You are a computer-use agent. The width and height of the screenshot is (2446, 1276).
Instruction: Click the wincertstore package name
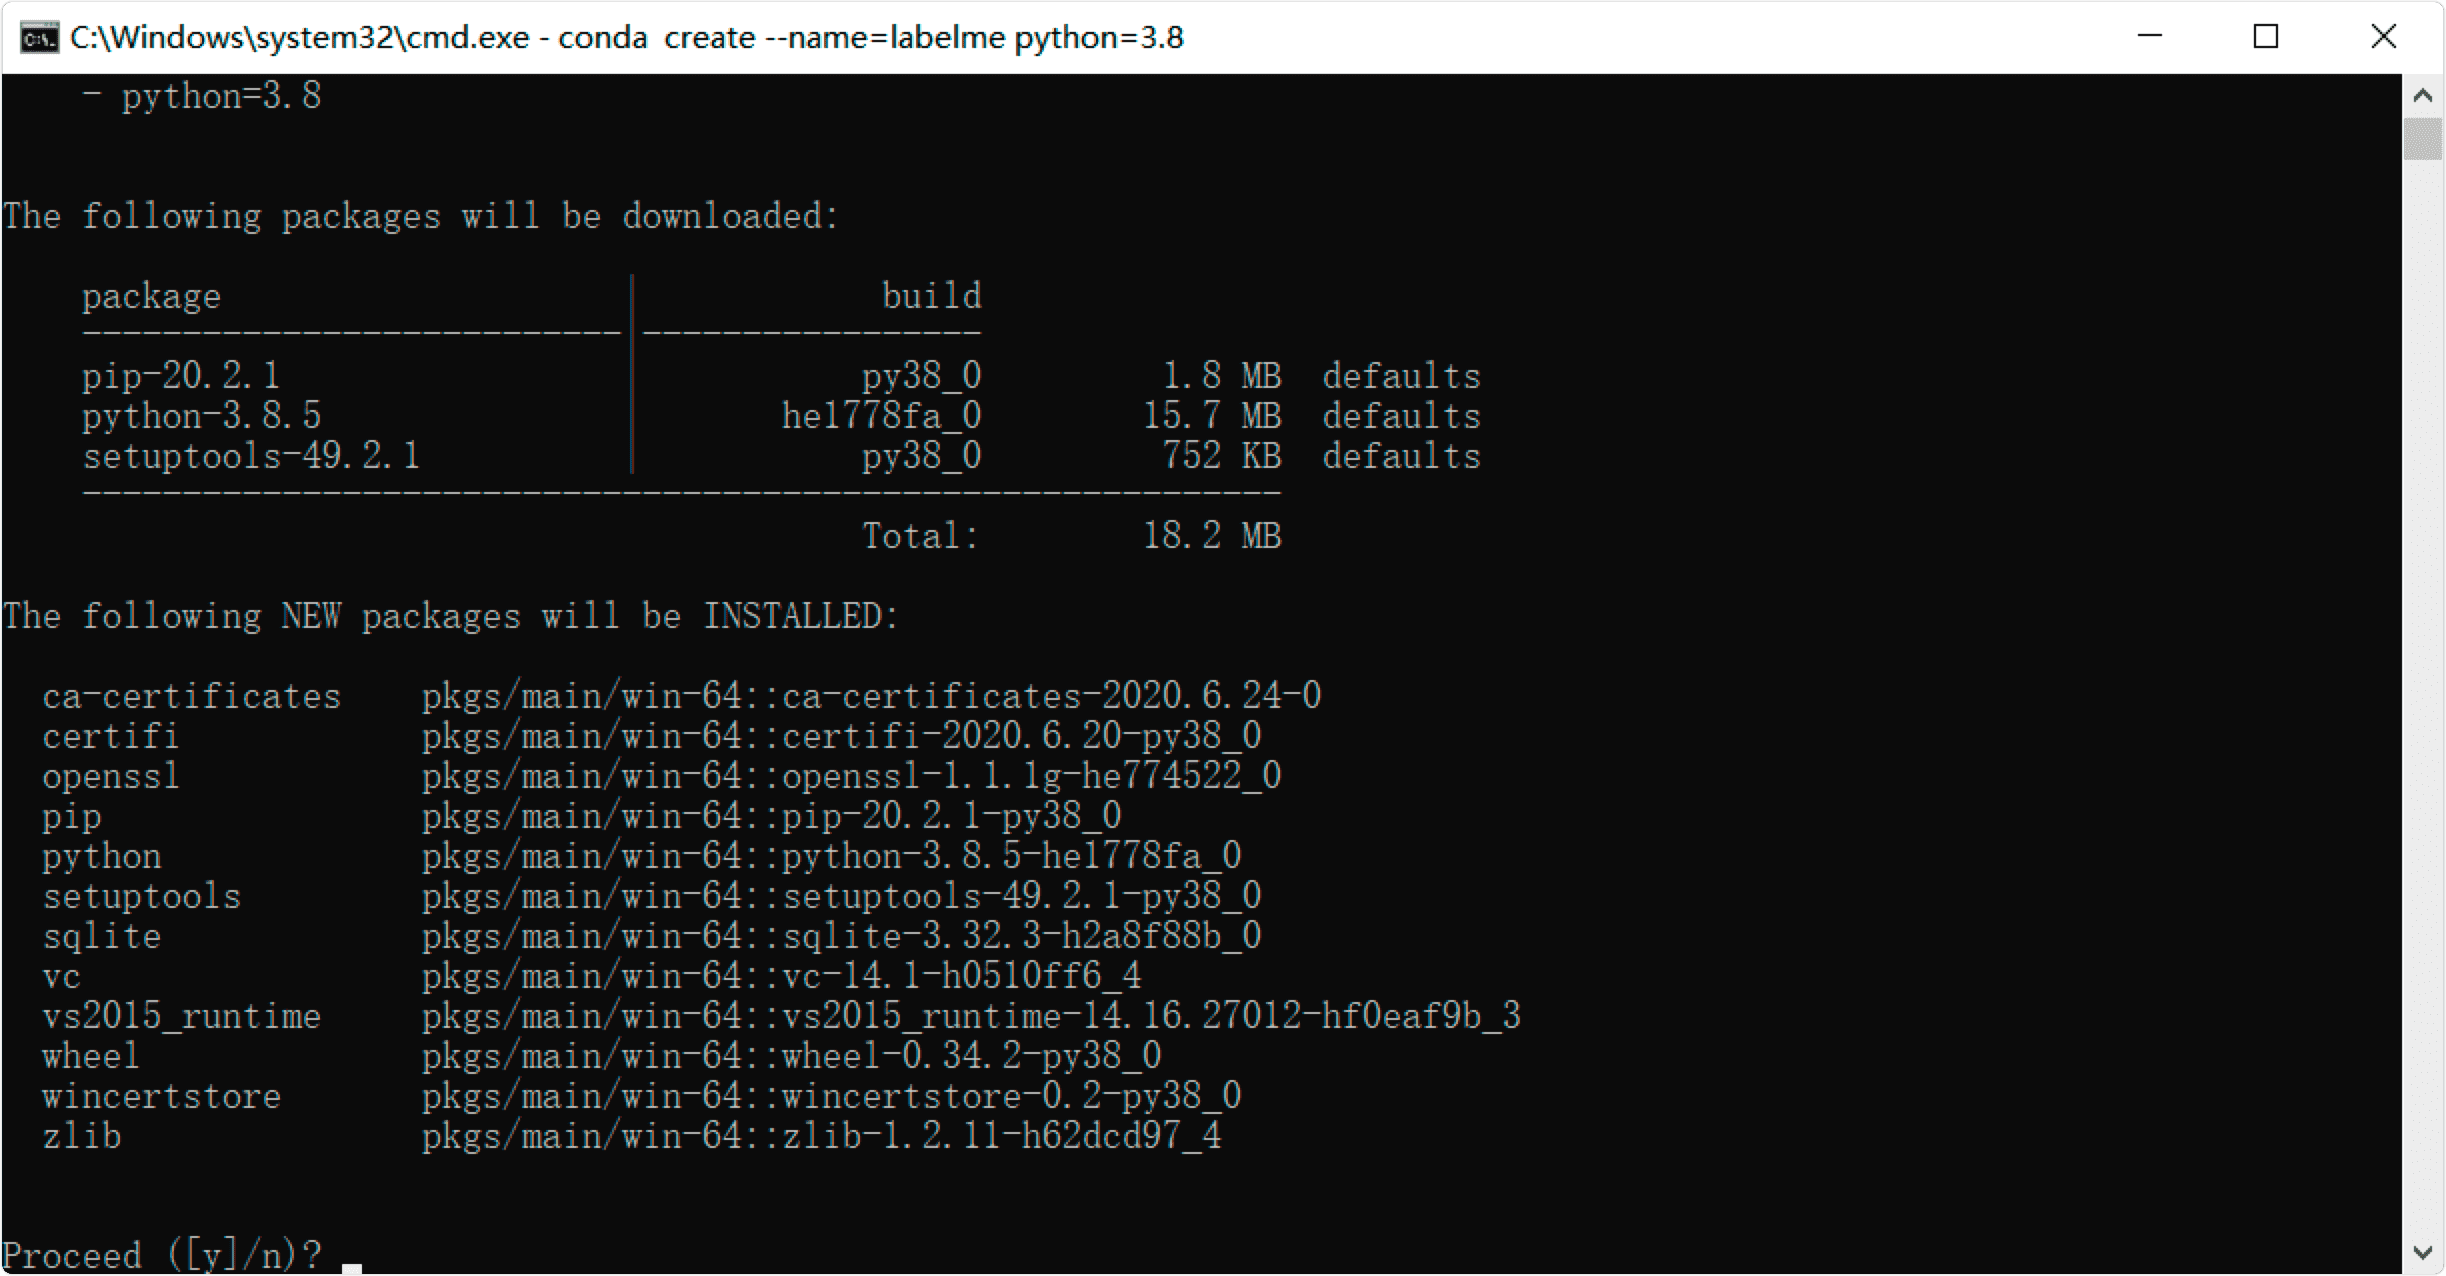pyautogui.click(x=161, y=1096)
